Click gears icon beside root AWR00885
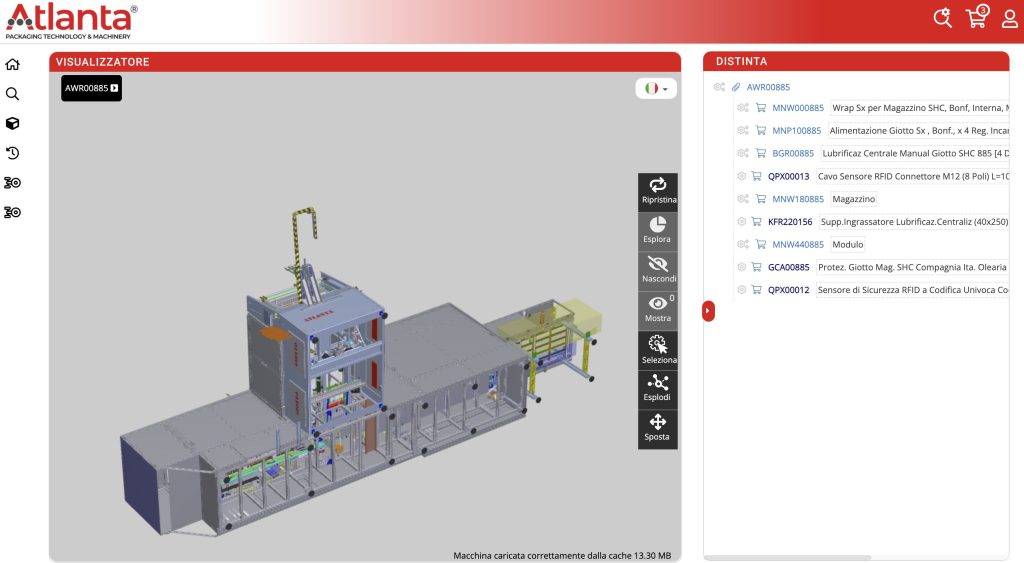The width and height of the screenshot is (1024, 563). click(x=719, y=87)
